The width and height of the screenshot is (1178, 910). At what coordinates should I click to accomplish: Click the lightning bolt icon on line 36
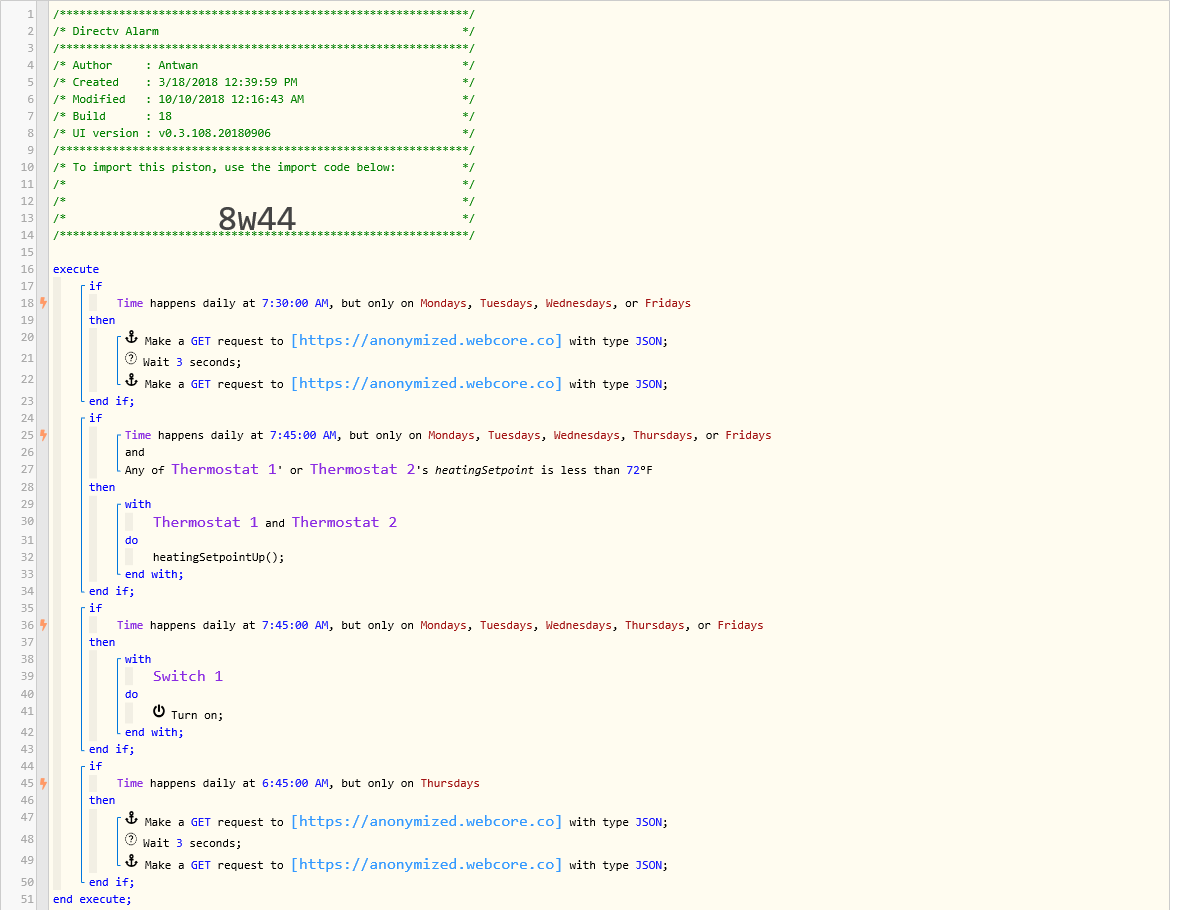tap(44, 625)
